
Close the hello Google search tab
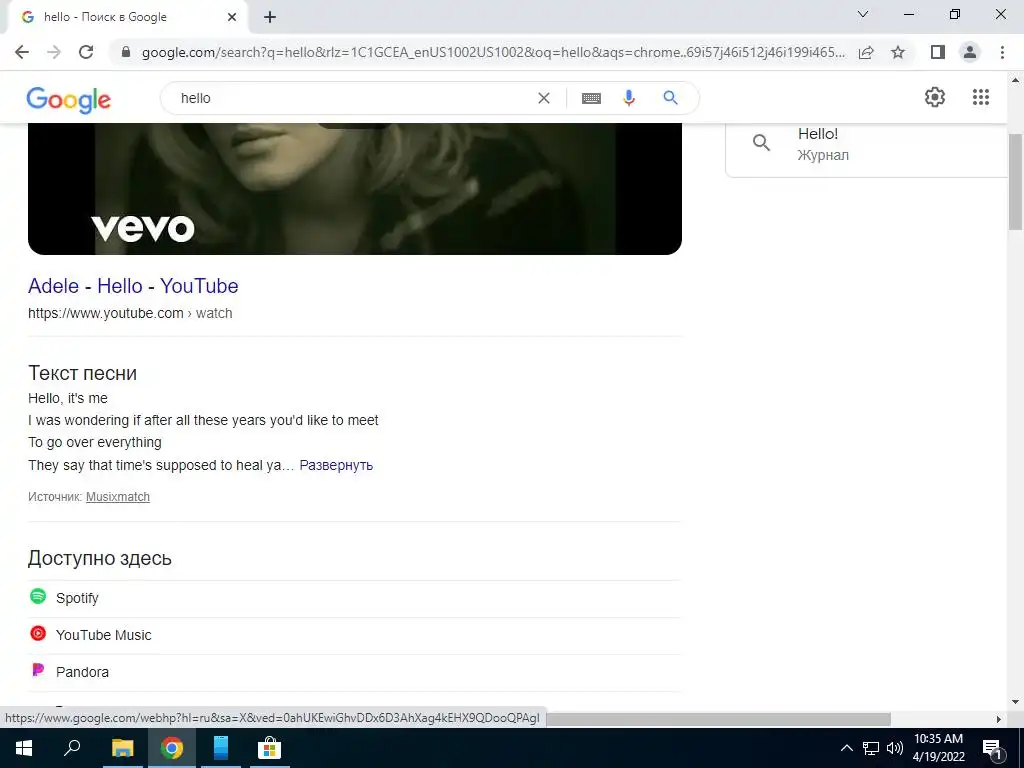232,18
